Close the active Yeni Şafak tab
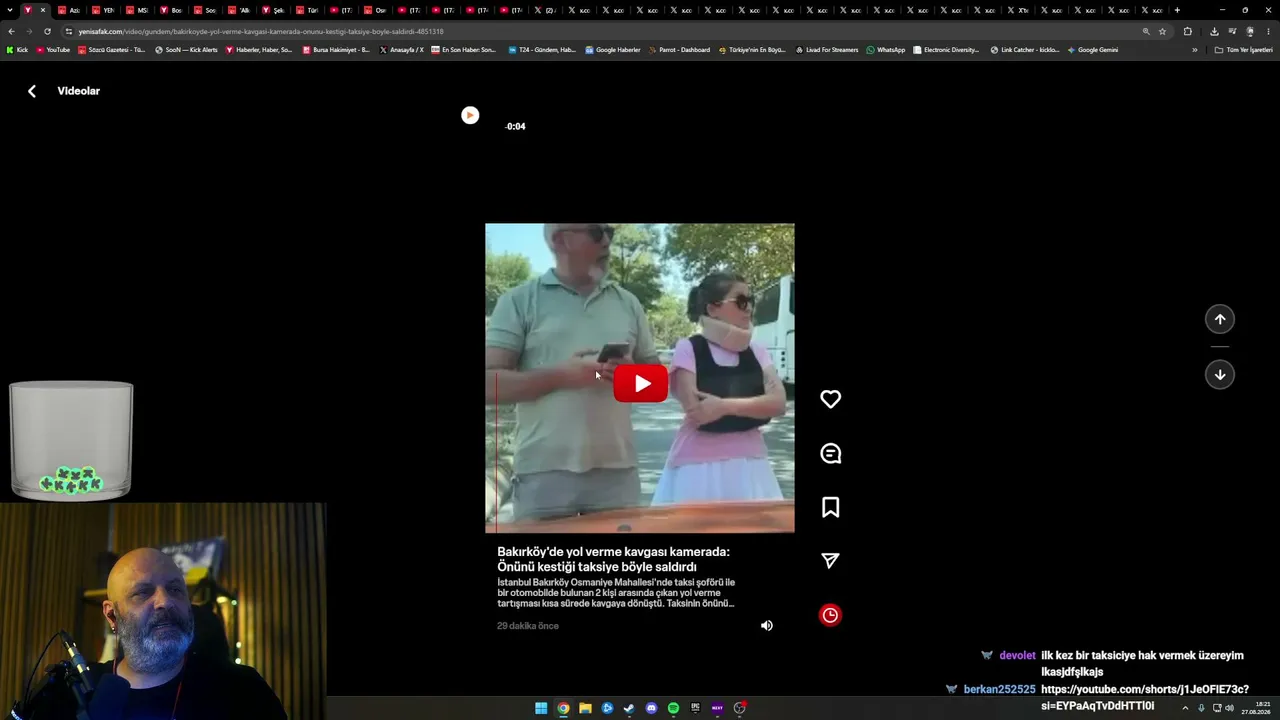Image resolution: width=1280 pixels, height=720 pixels. click(x=42, y=10)
